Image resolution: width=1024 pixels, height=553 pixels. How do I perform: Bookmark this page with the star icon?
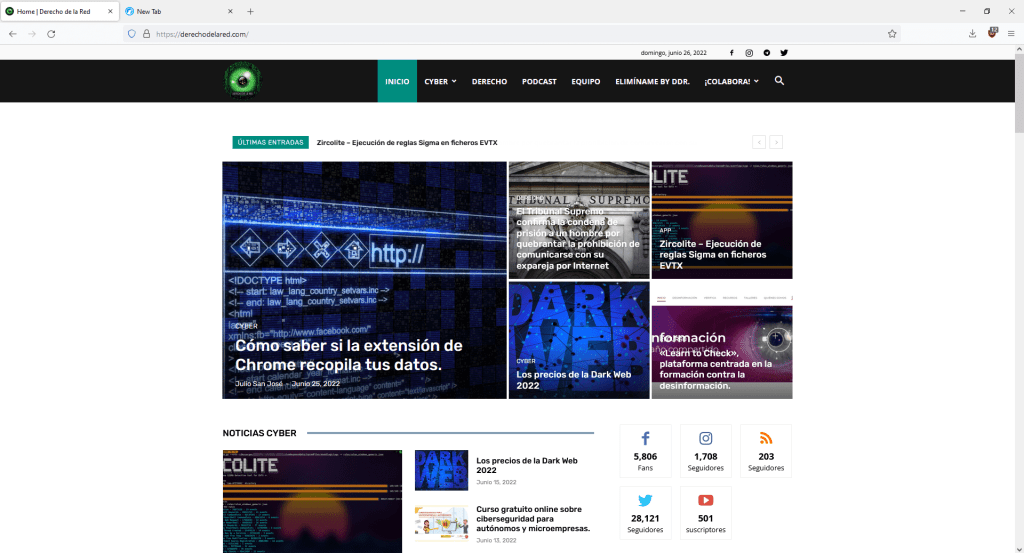pos(891,33)
